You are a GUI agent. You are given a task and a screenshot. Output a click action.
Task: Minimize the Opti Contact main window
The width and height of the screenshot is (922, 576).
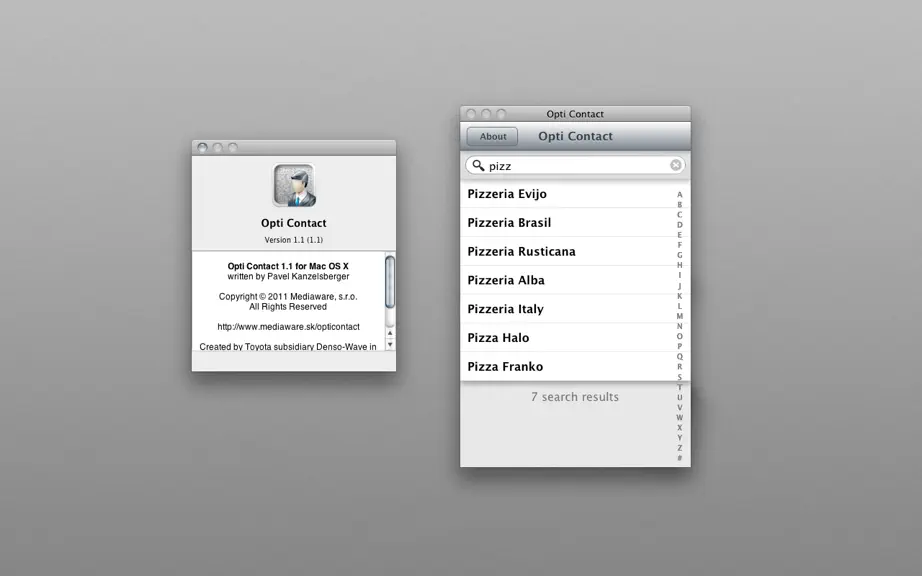pos(486,113)
